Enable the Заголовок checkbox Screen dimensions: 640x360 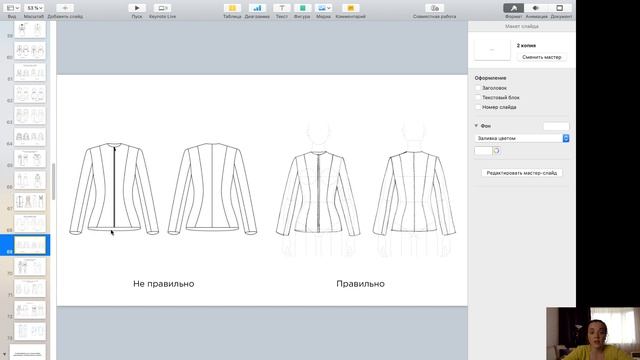coord(478,88)
